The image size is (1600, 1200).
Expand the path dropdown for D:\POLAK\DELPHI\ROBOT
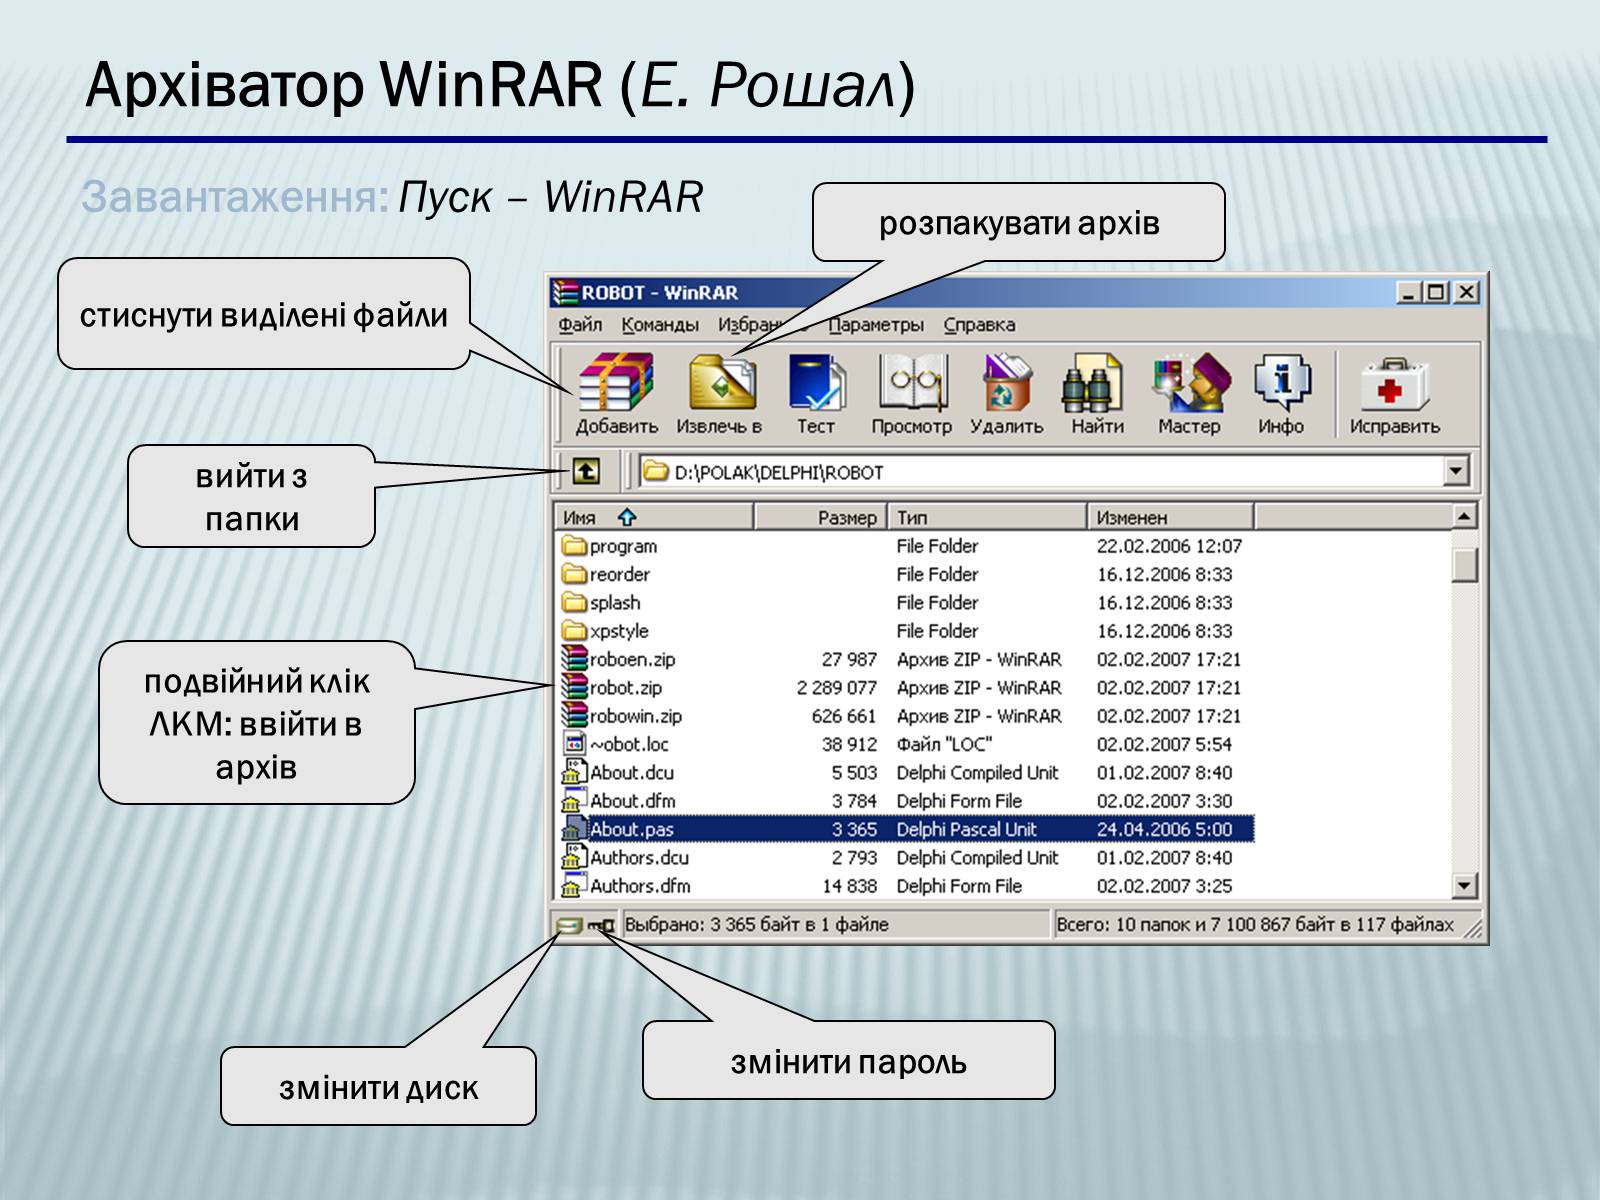pos(1456,470)
